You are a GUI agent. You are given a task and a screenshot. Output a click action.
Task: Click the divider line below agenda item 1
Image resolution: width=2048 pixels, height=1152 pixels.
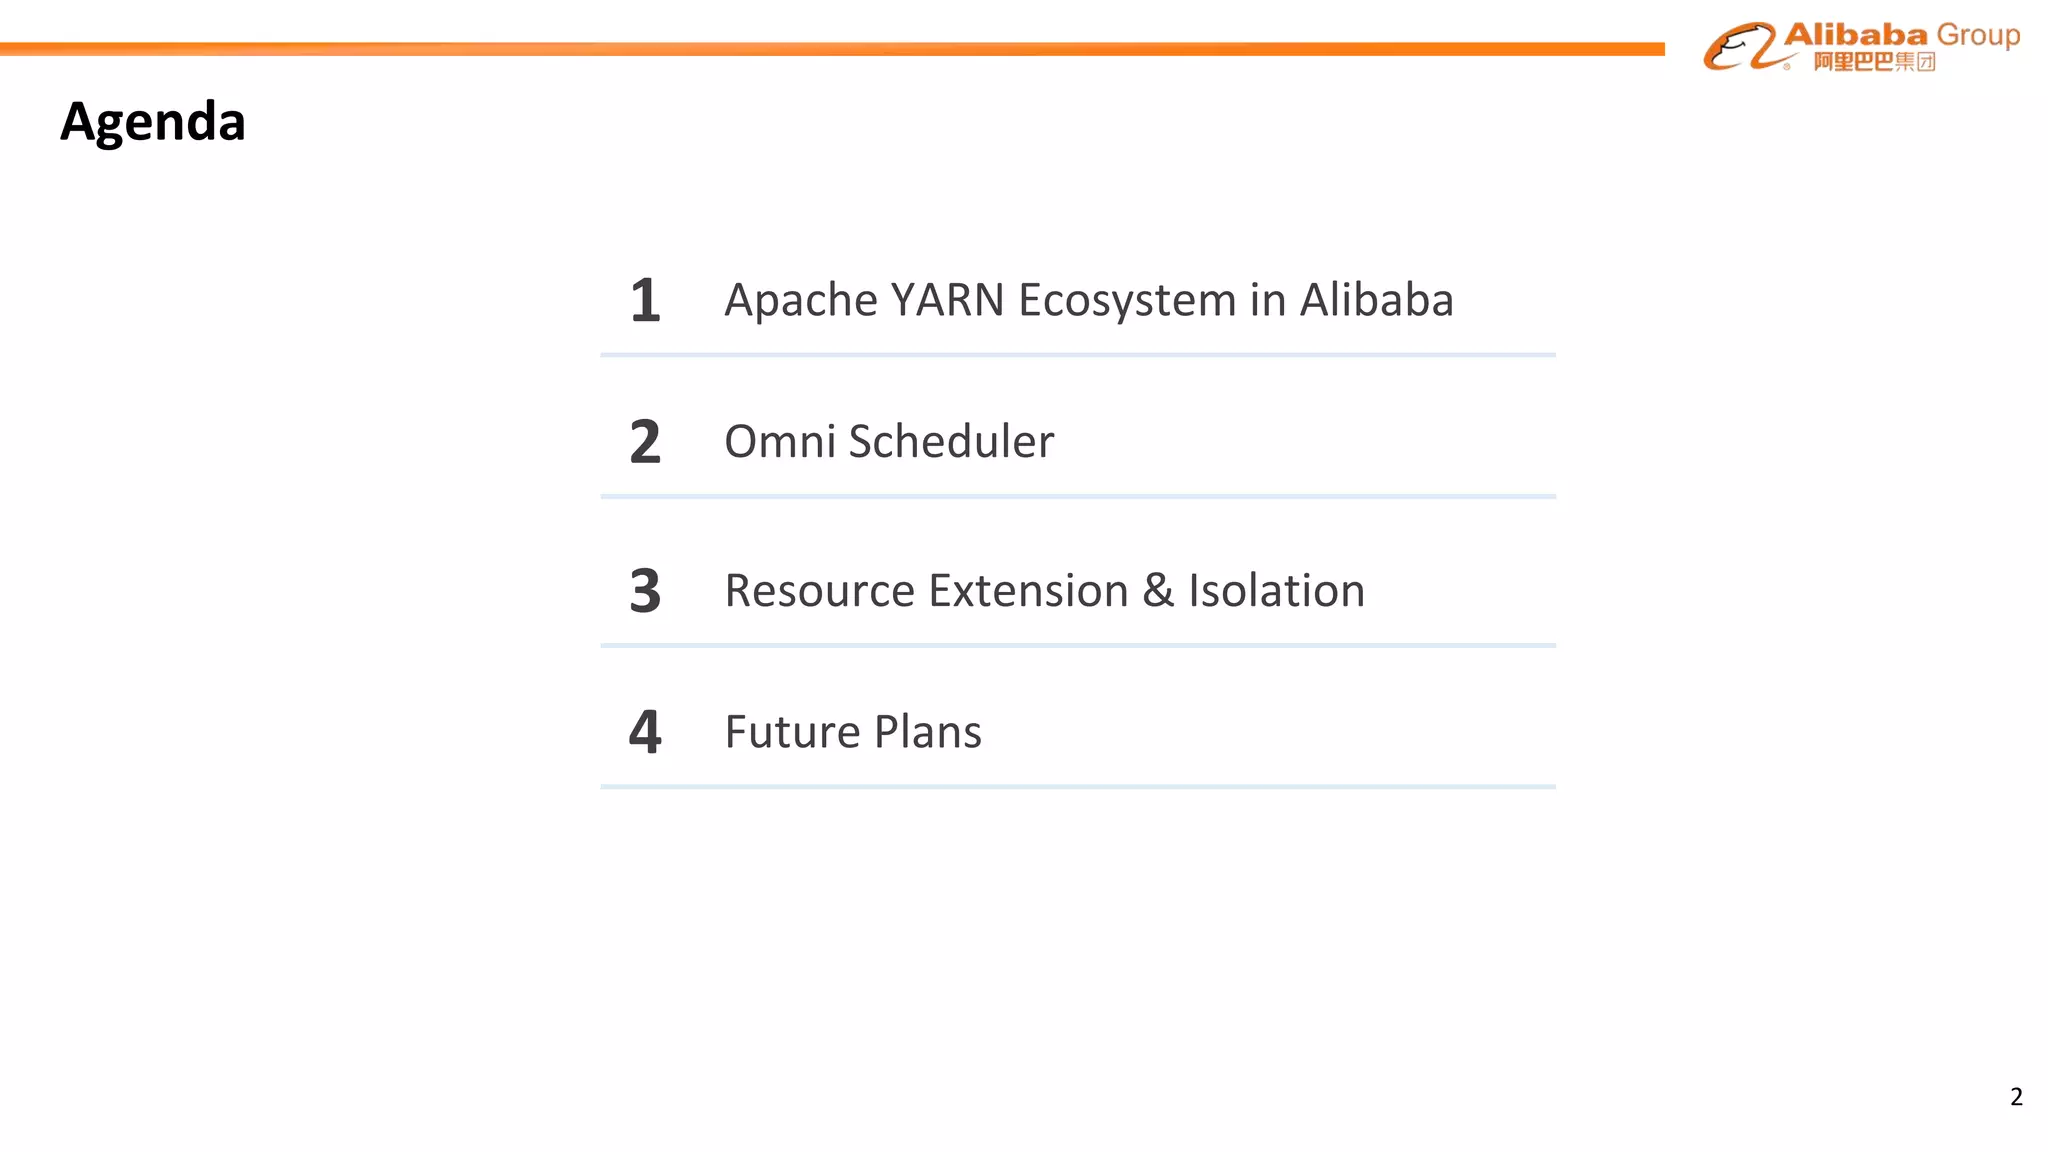pyautogui.click(x=1078, y=355)
